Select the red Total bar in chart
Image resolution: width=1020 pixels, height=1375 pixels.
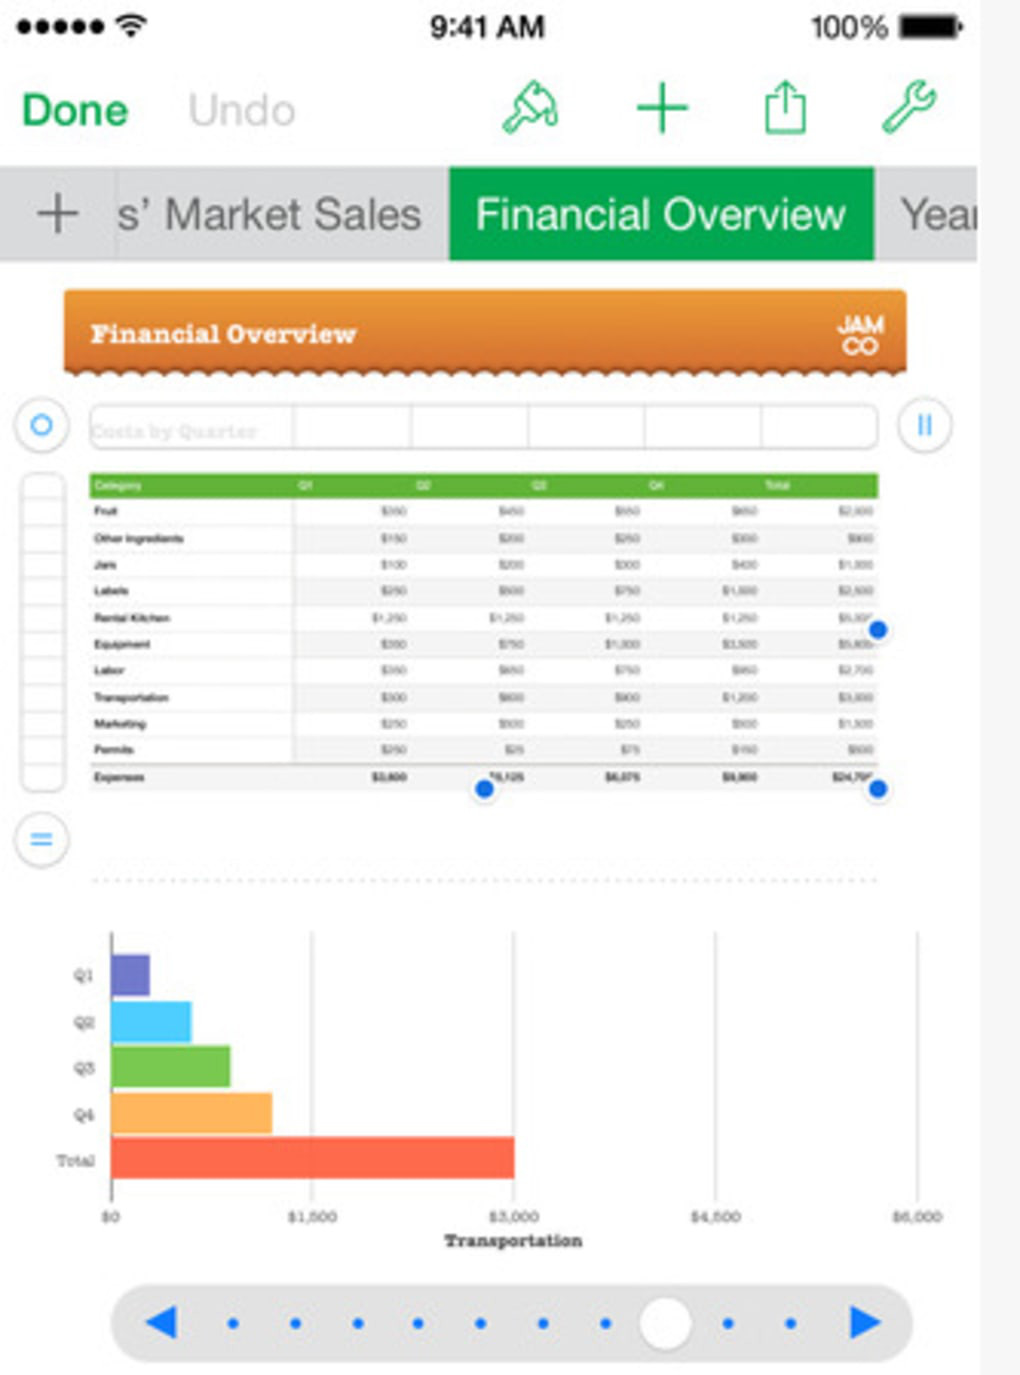[312, 1158]
